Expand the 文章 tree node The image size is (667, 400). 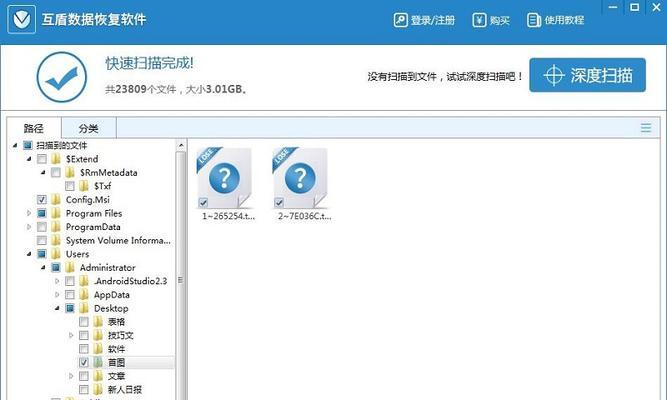coord(71,376)
